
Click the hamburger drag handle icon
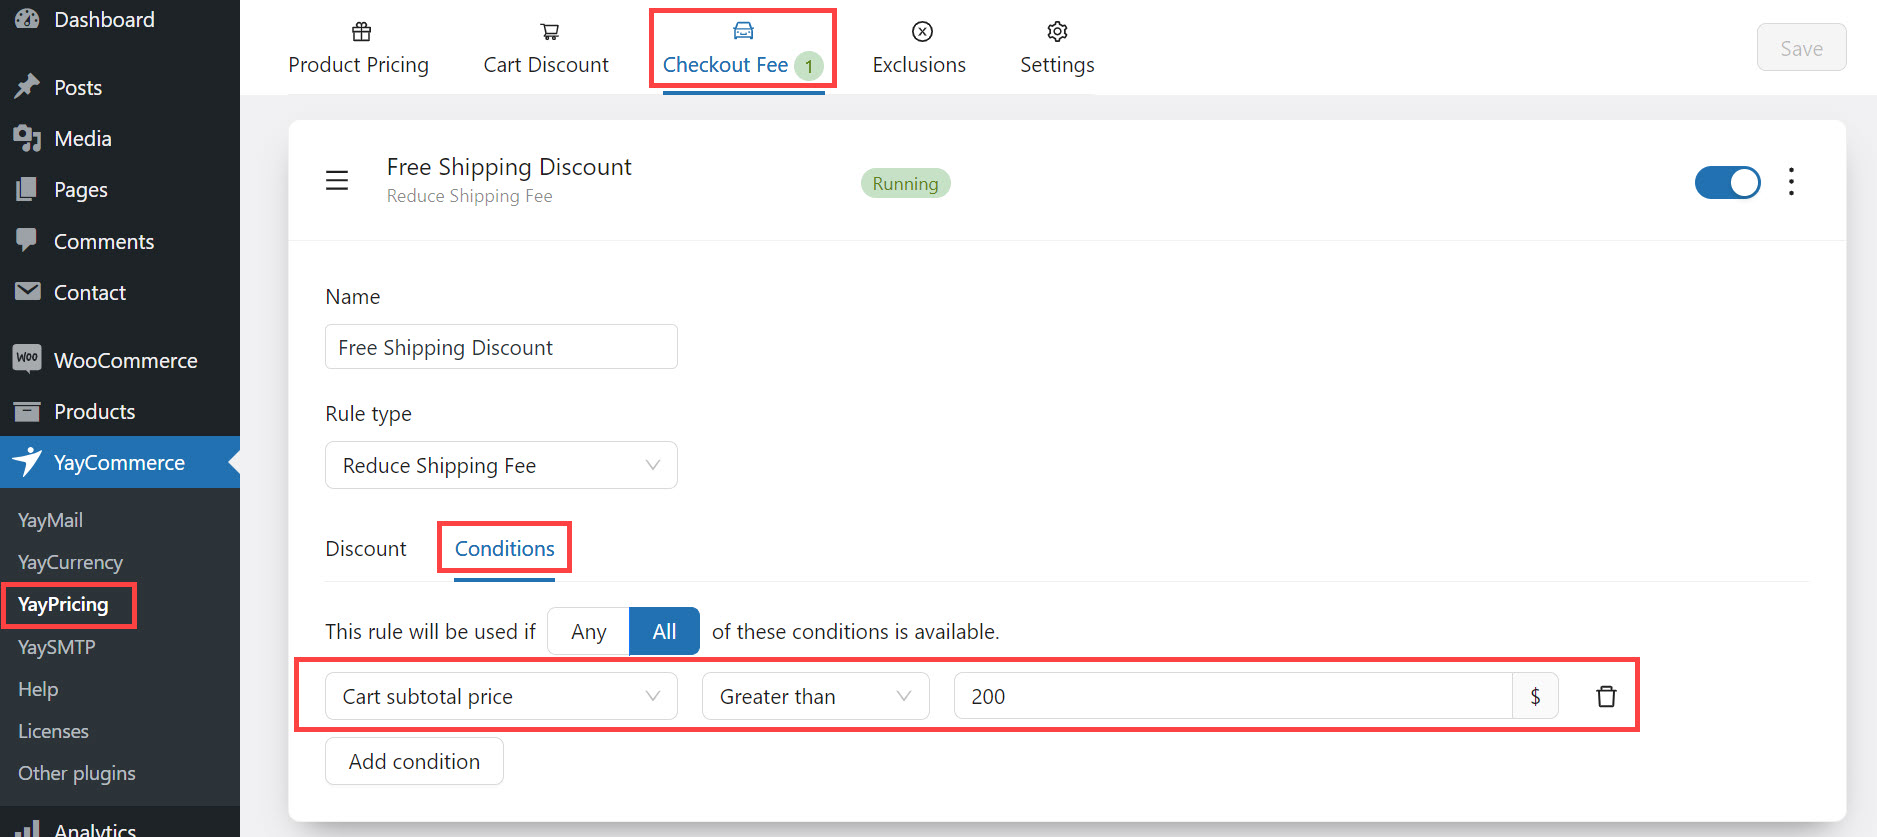pos(337,181)
